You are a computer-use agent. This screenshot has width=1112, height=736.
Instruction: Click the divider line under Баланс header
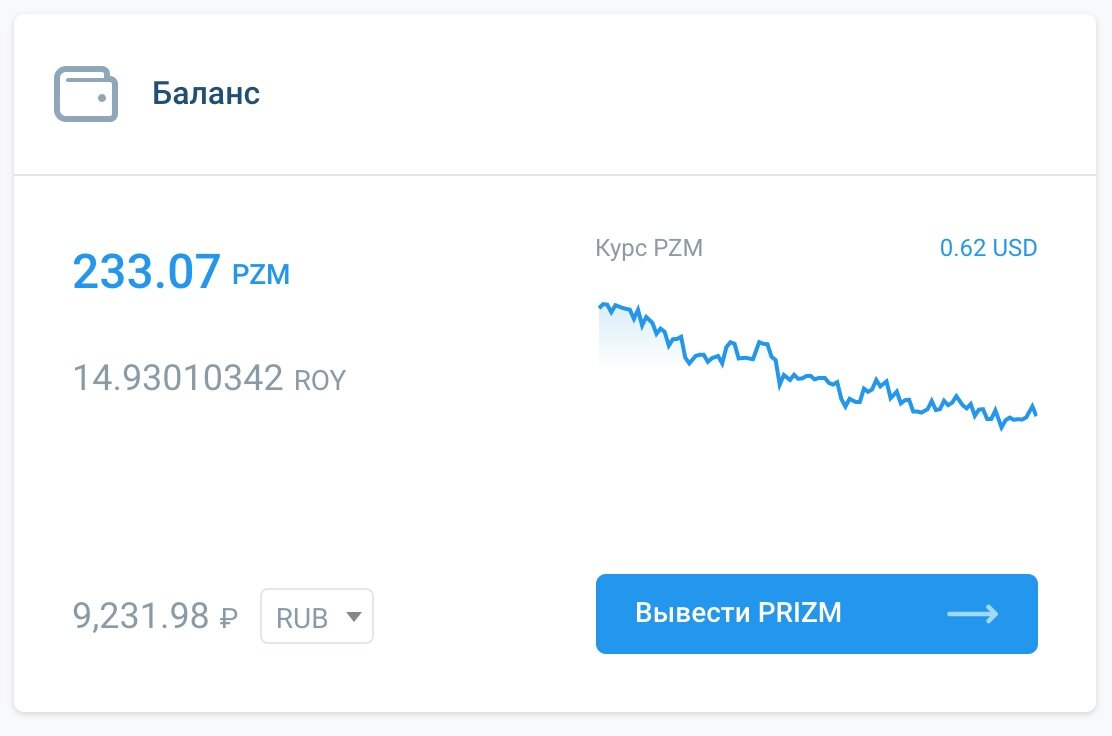556,175
